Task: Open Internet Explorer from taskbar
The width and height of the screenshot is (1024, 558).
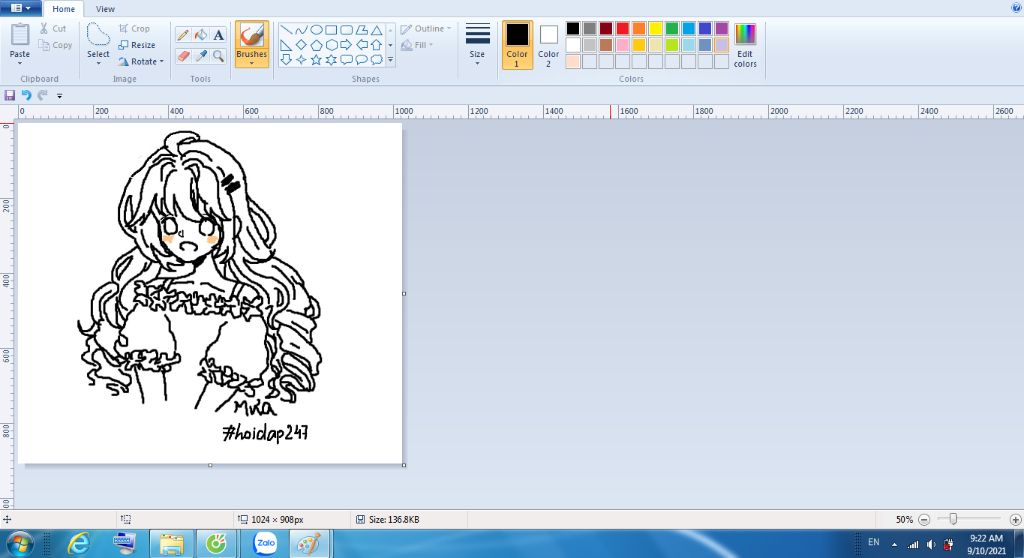Action: [x=79, y=544]
